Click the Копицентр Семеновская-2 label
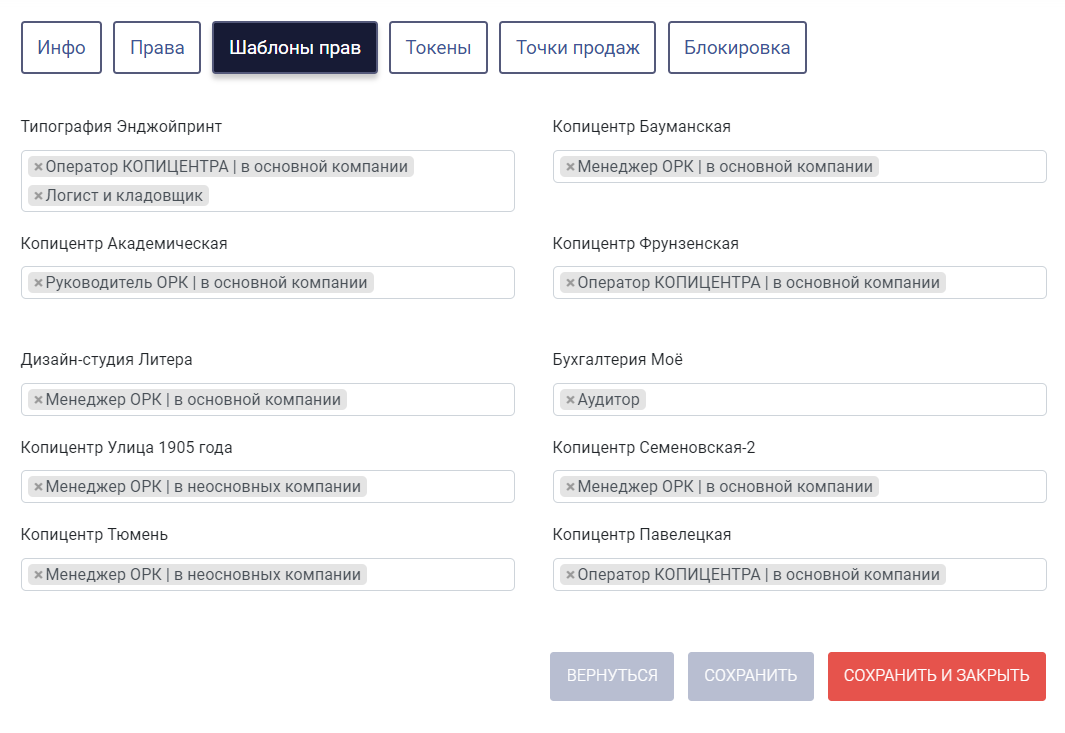 coord(654,448)
